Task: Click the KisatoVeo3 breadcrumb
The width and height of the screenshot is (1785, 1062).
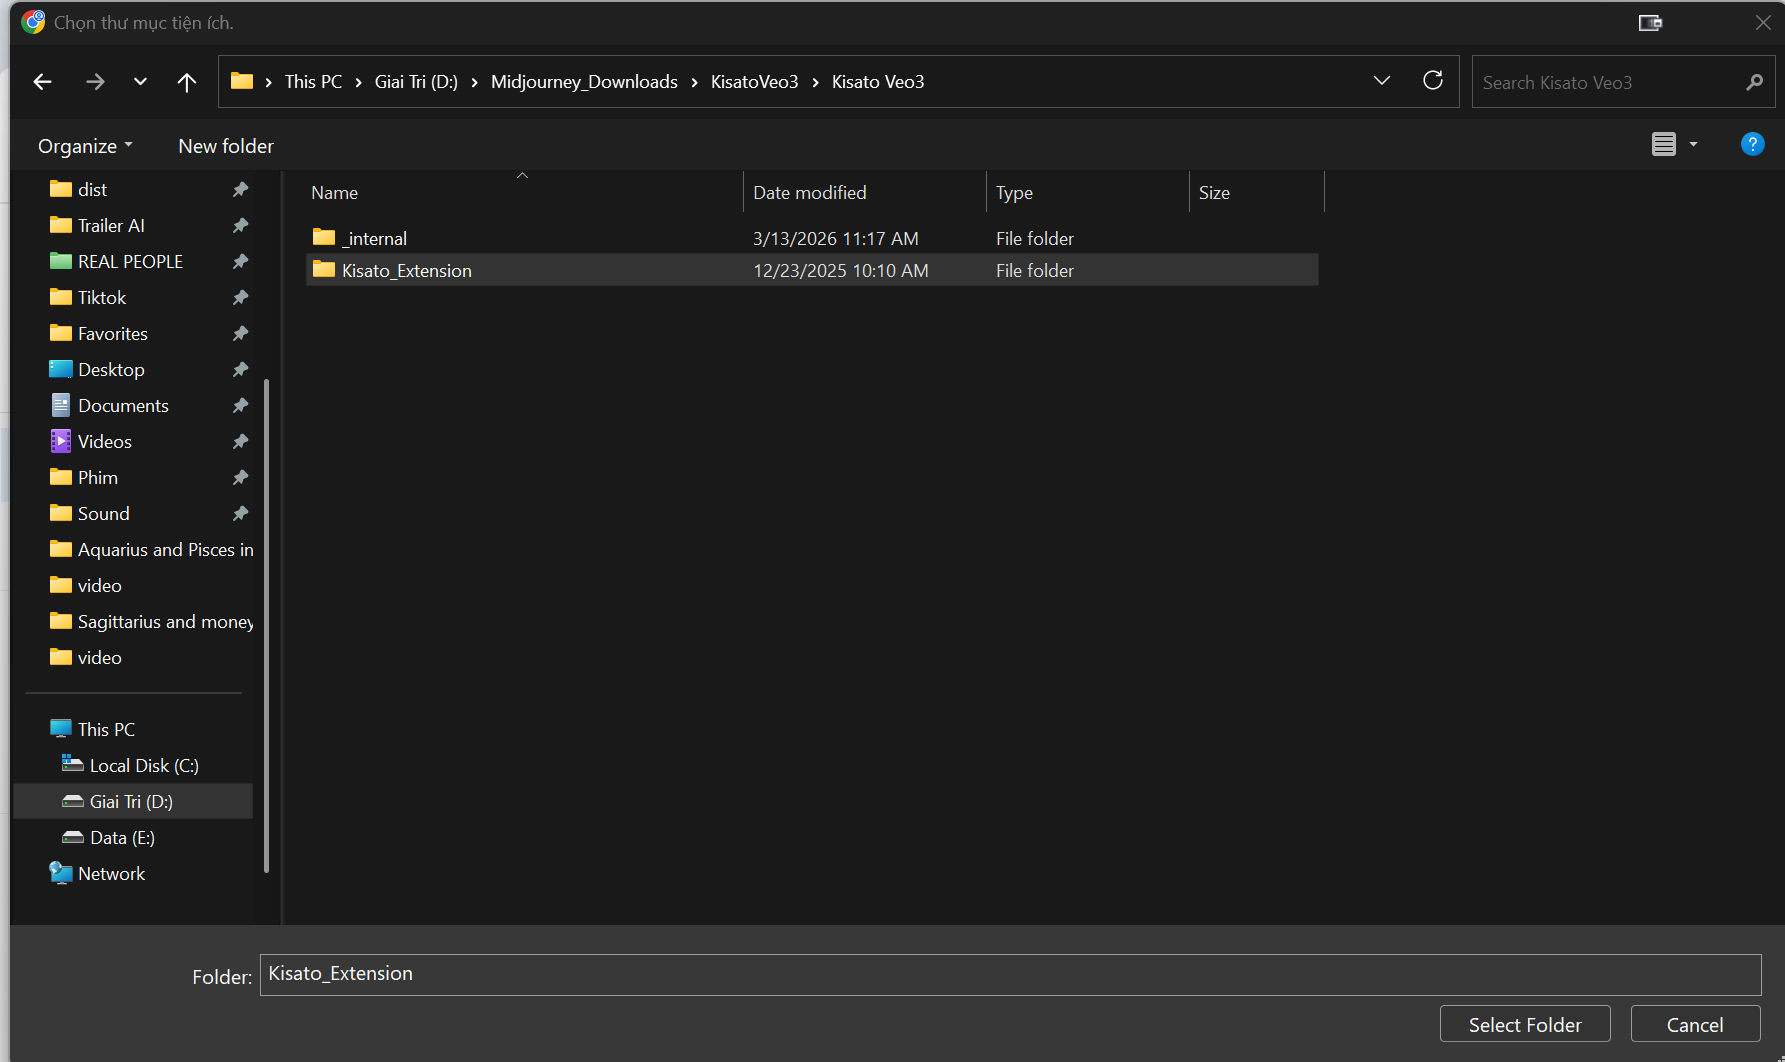Action: tap(754, 82)
